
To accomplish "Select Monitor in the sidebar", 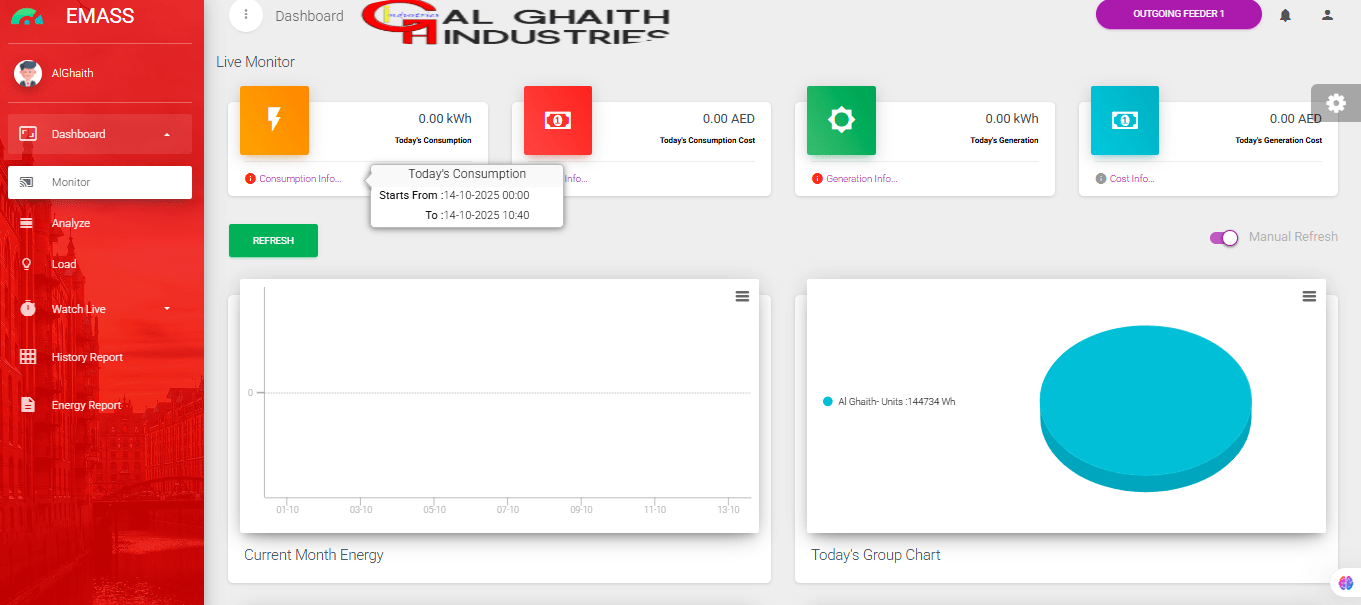I will click(x=100, y=182).
